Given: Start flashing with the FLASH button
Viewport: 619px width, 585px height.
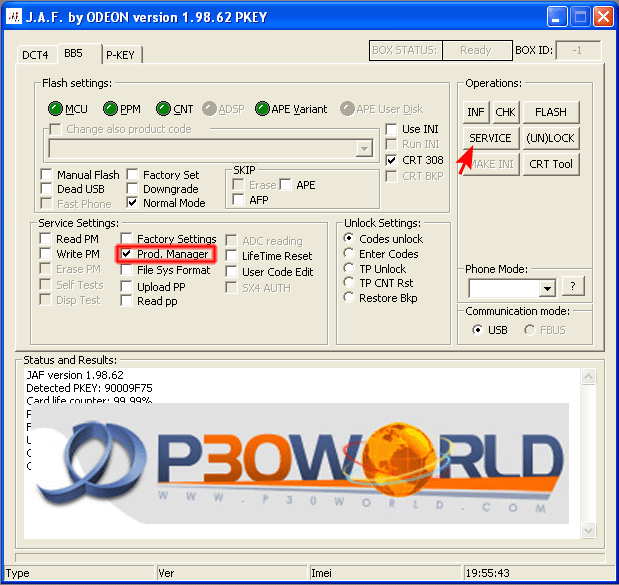Looking at the screenshot, I should (551, 112).
